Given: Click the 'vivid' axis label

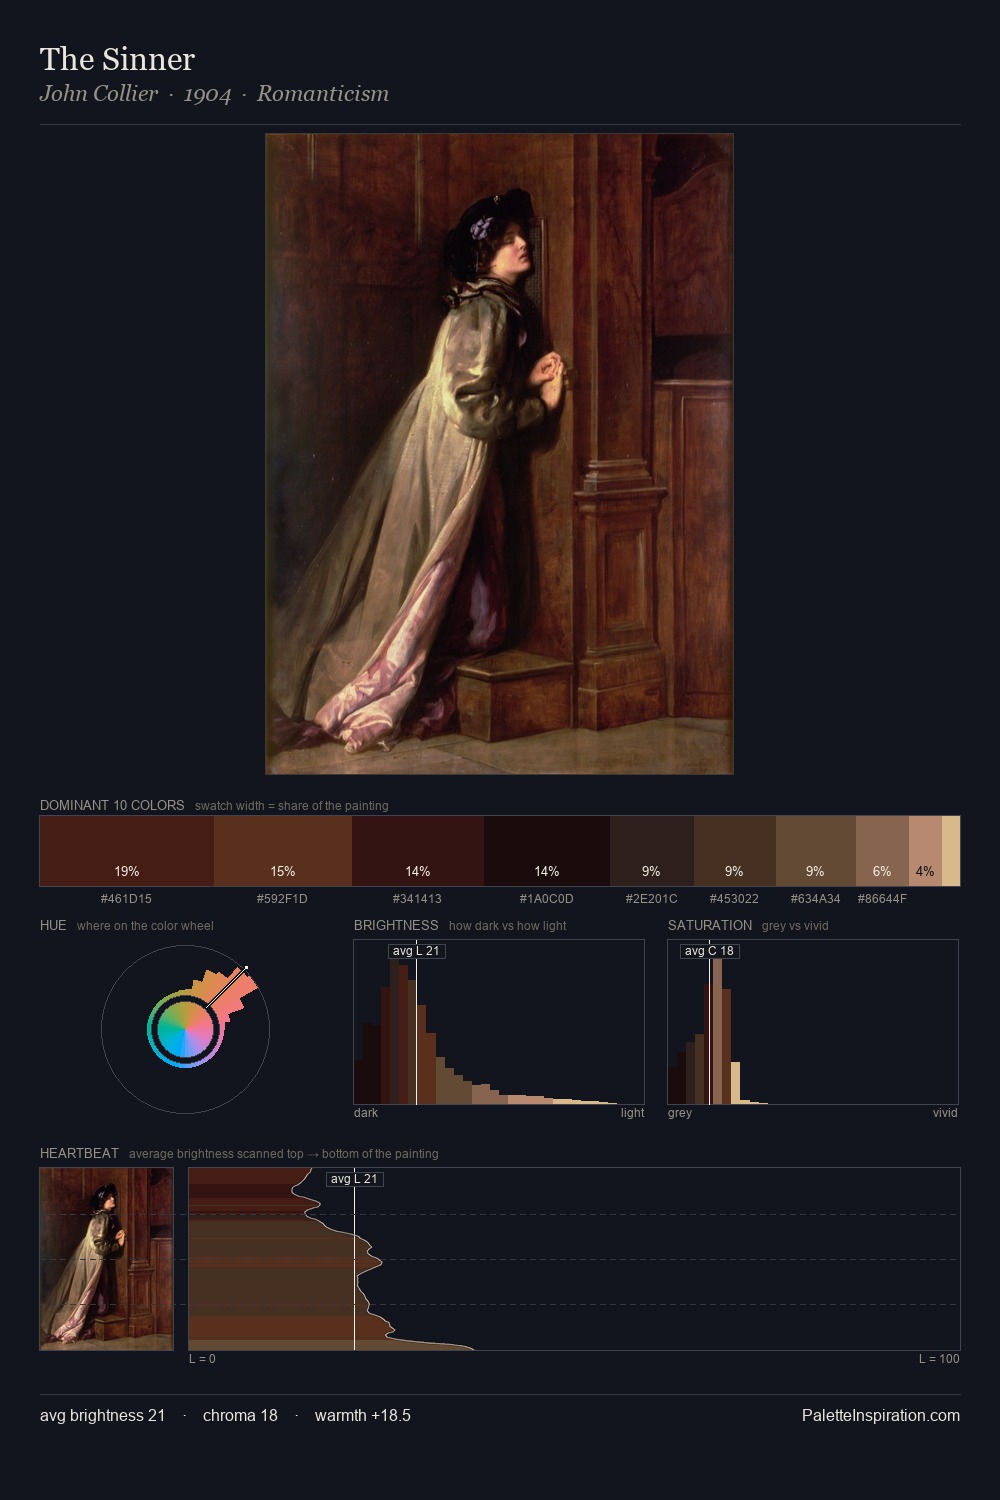Looking at the screenshot, I should point(945,1113).
